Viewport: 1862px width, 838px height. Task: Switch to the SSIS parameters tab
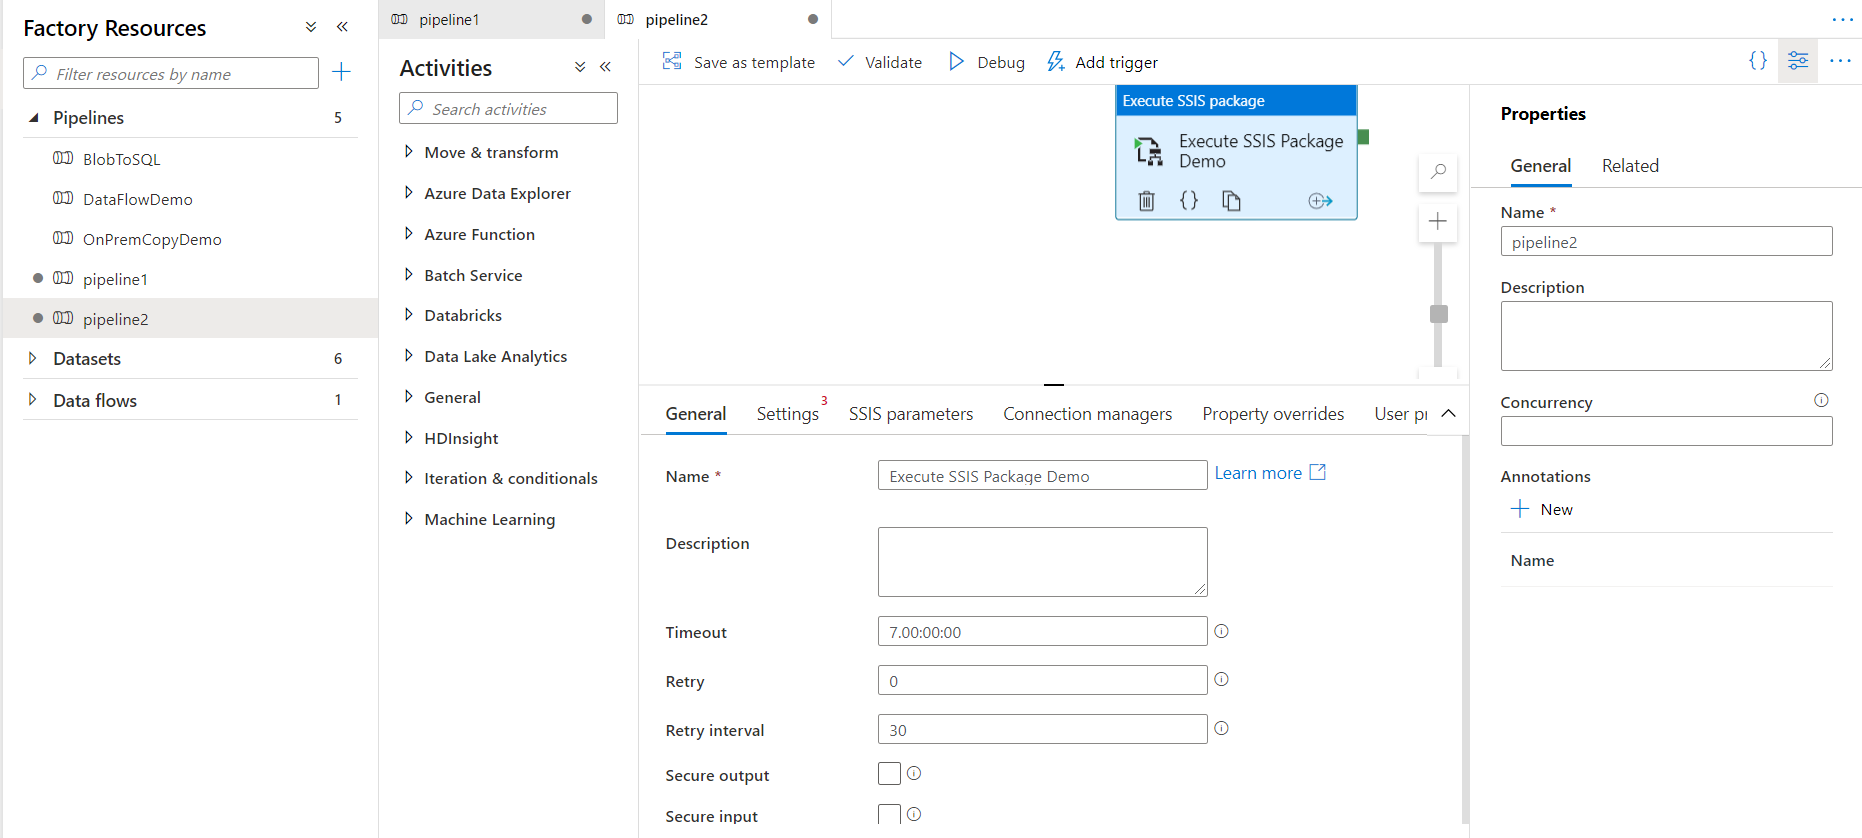click(910, 414)
